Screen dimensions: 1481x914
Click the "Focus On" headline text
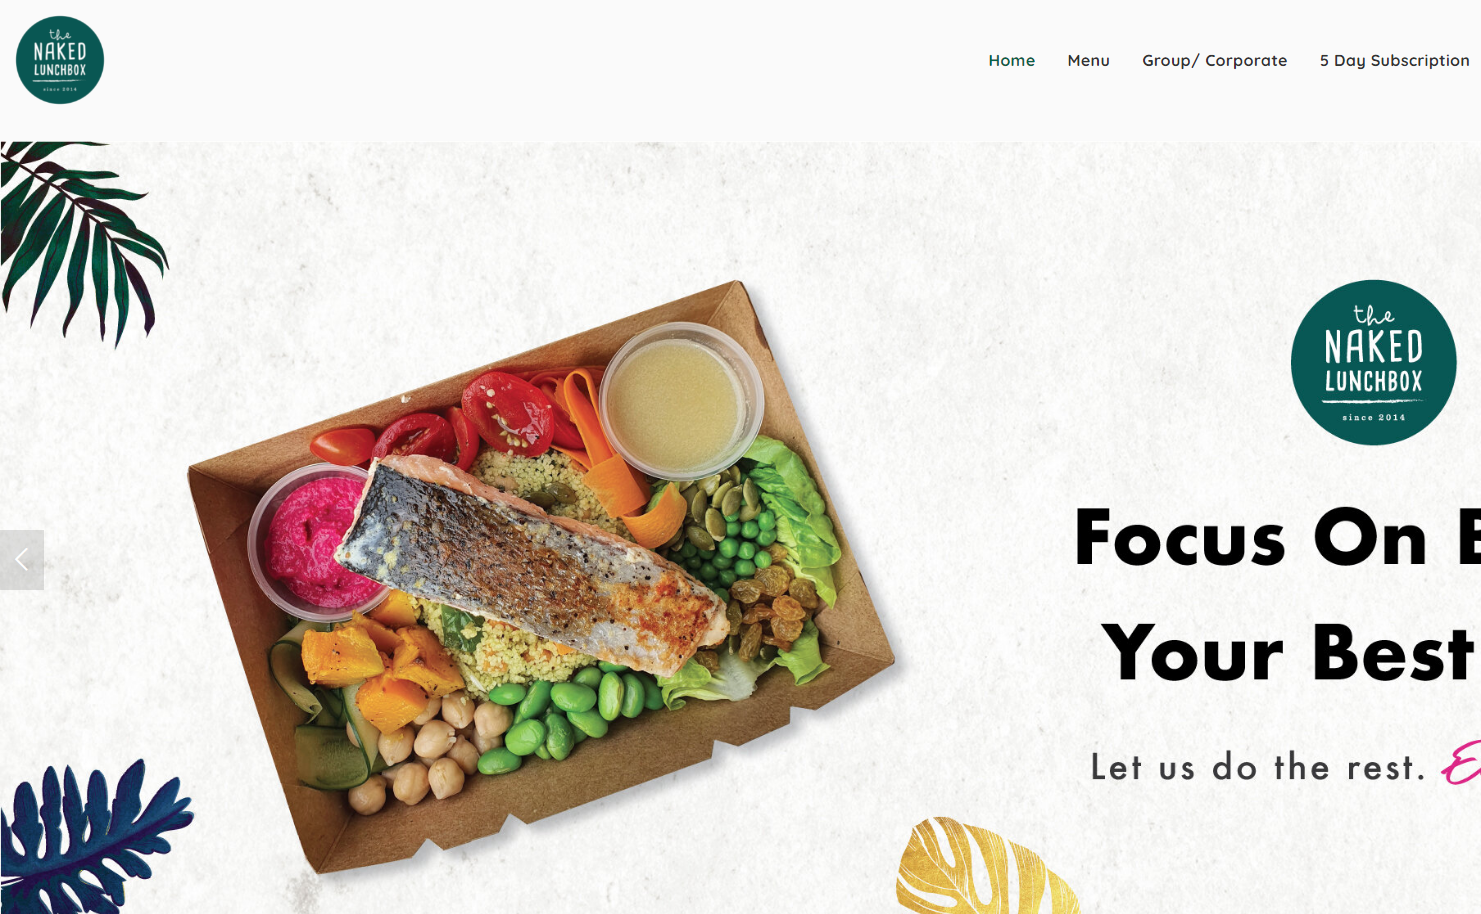[x=1250, y=538]
